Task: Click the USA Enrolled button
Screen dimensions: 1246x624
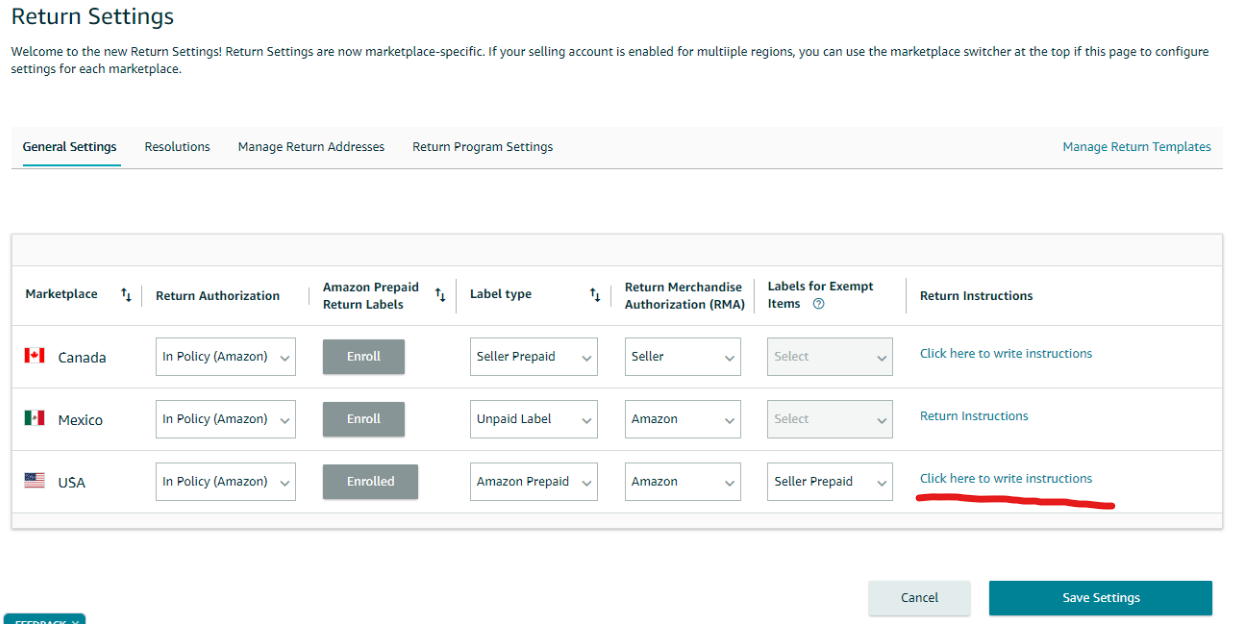Action: pos(370,482)
